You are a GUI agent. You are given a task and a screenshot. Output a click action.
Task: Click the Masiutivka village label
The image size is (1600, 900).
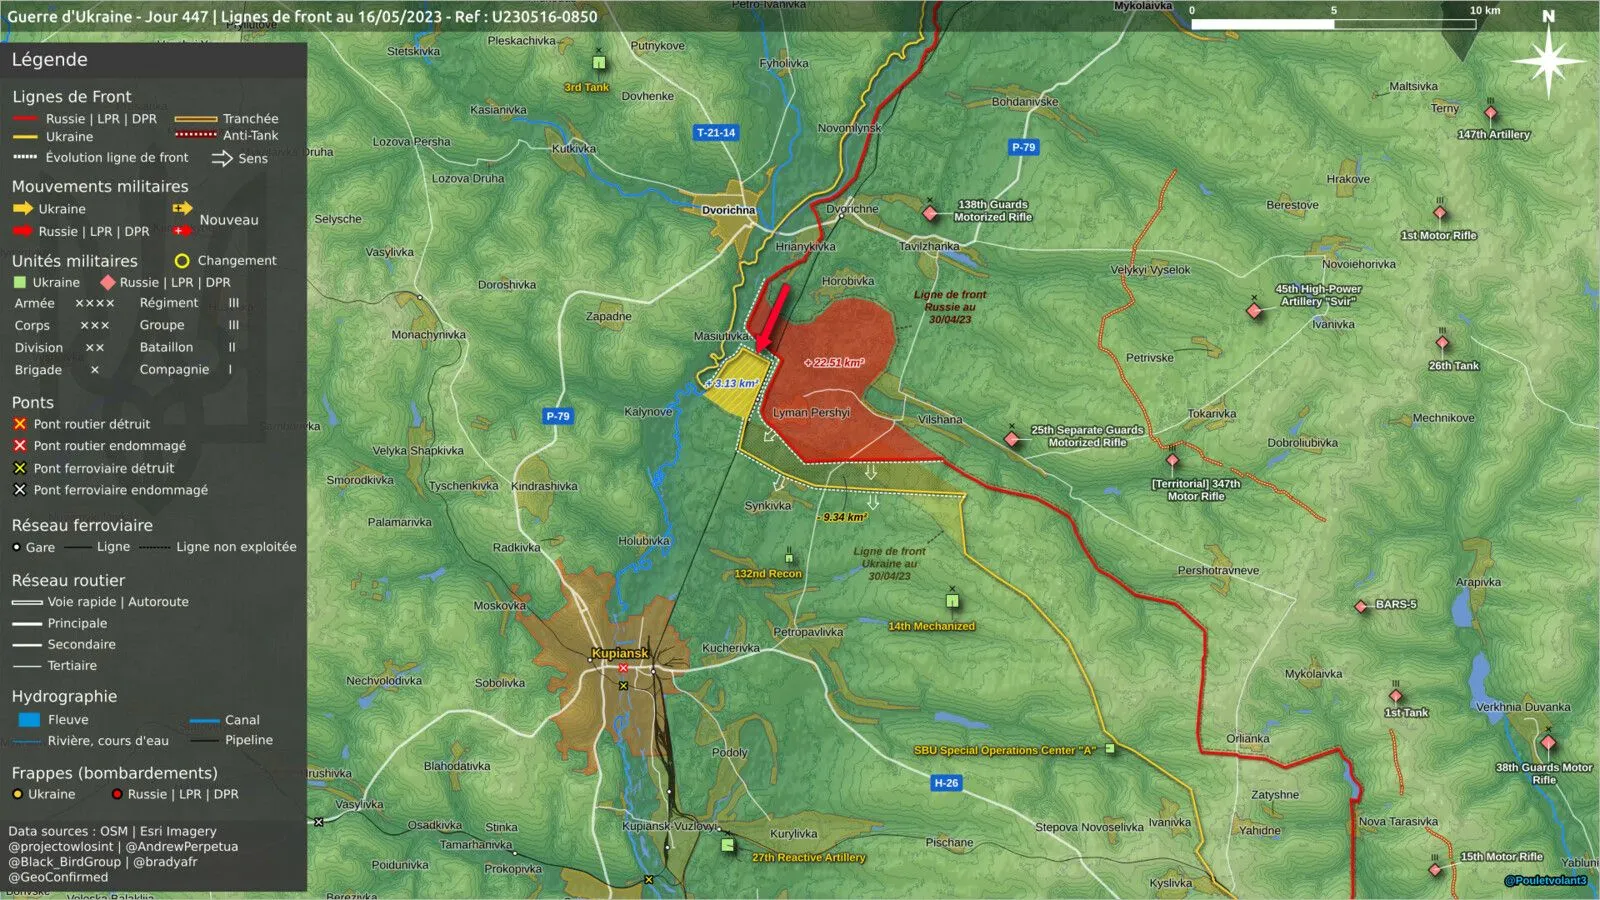(721, 337)
